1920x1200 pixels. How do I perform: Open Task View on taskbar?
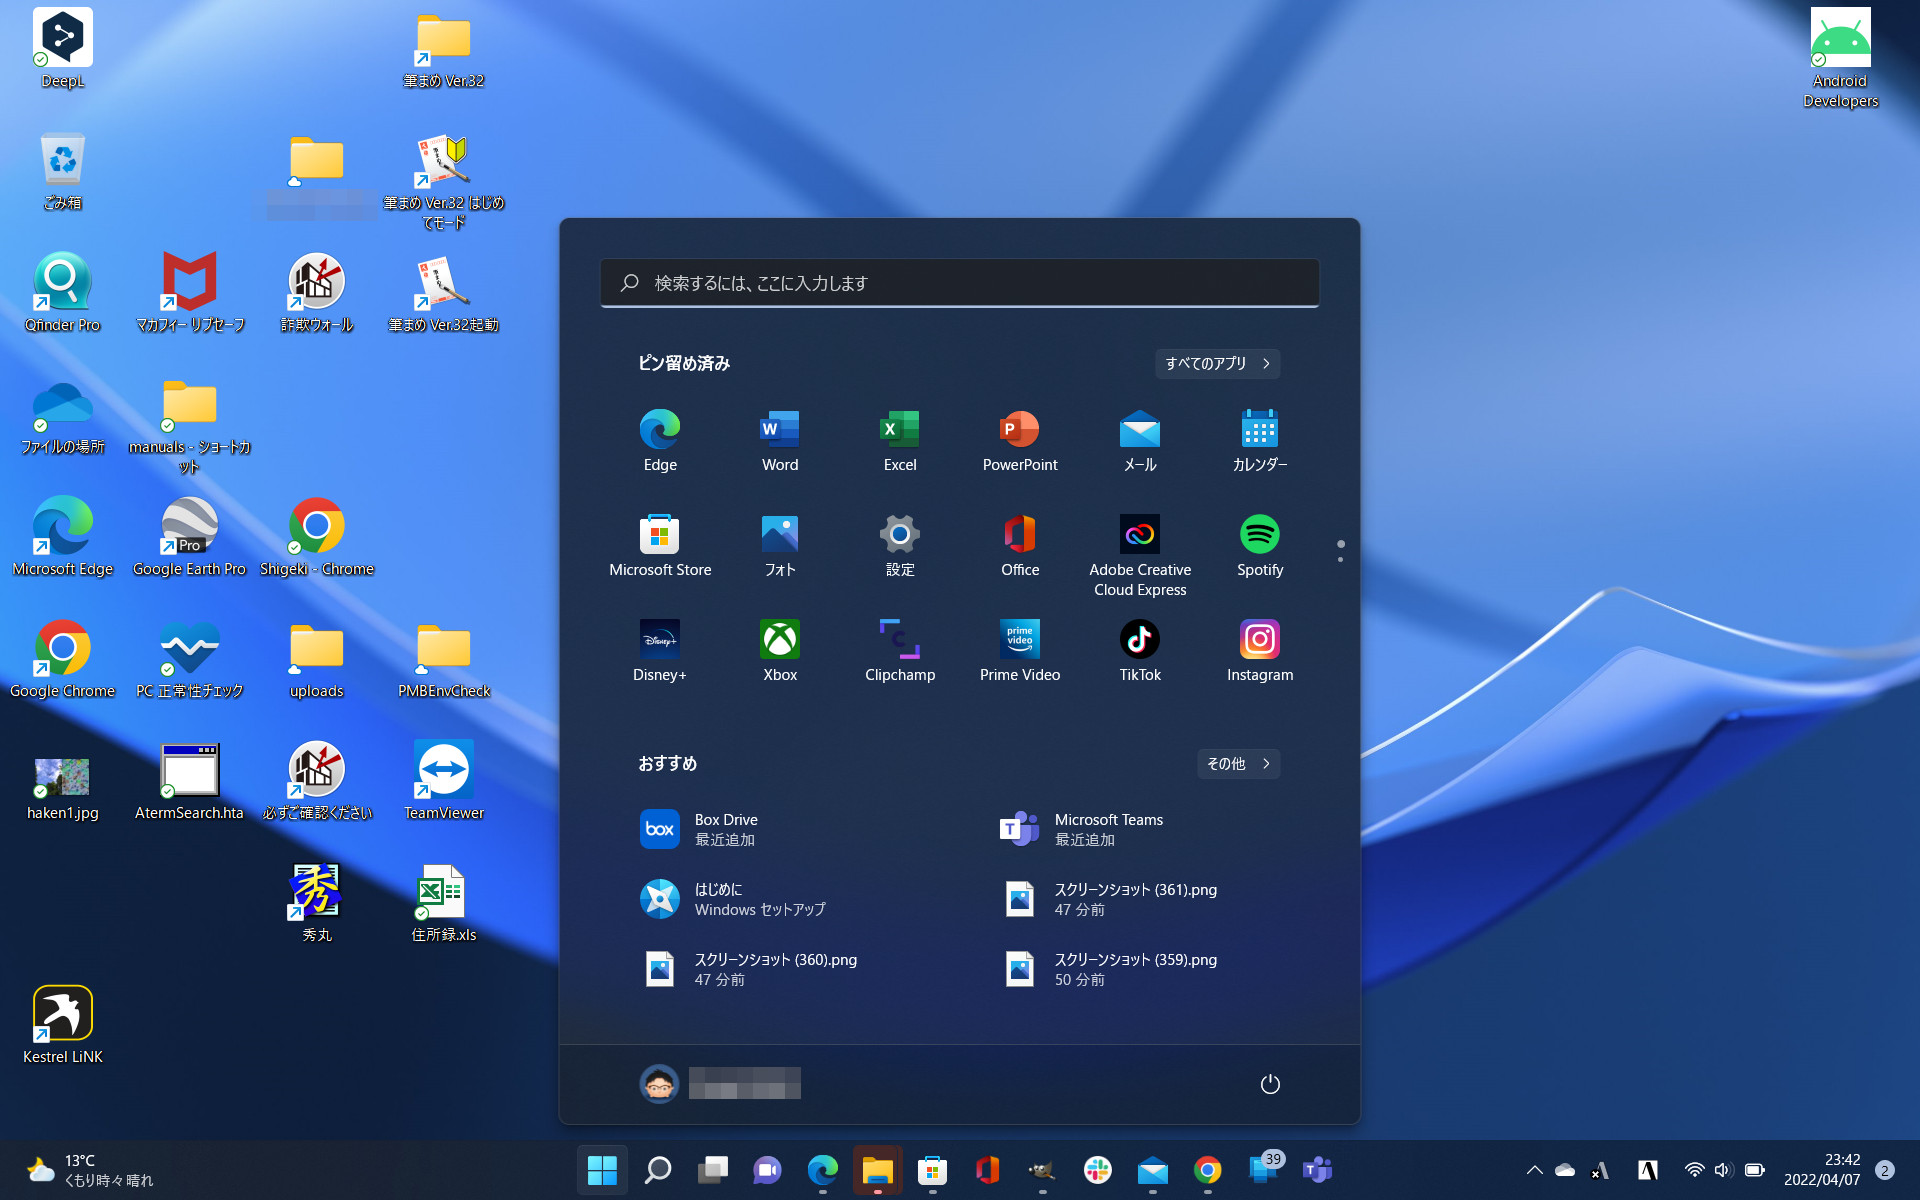712,1170
